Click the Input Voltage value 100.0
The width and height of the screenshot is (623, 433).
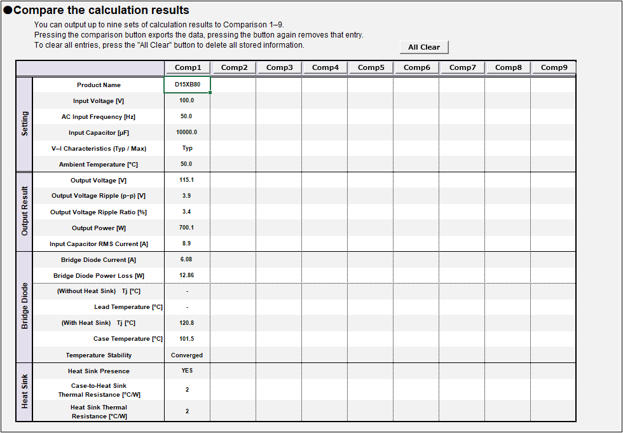(187, 101)
